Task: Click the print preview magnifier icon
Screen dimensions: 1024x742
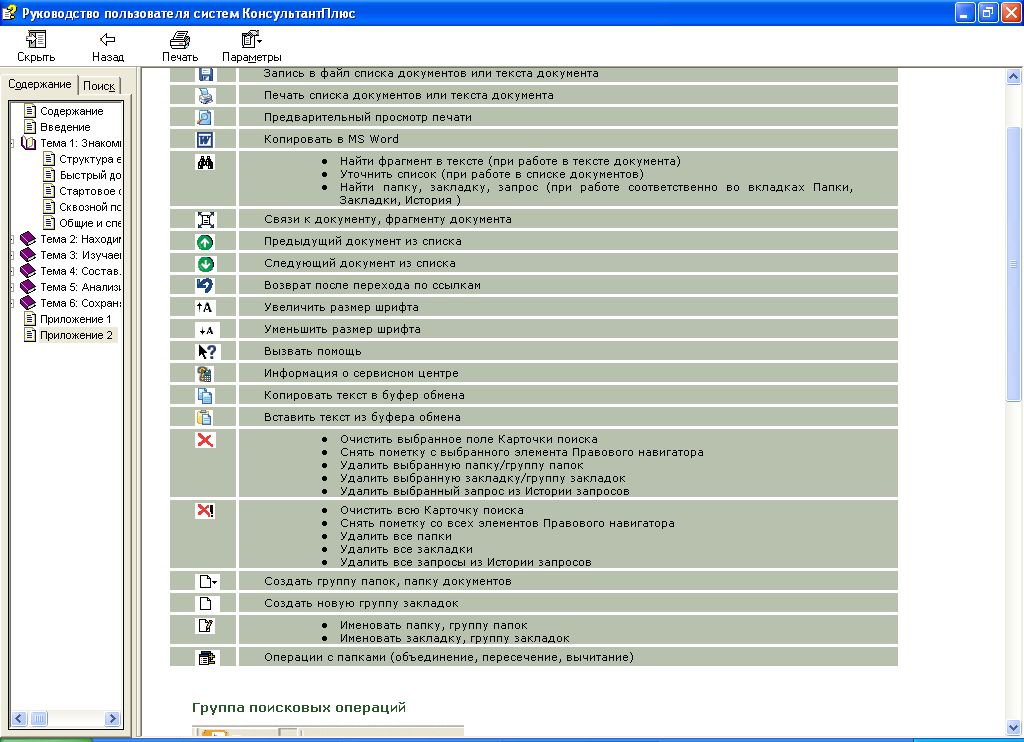Action: pyautogui.click(x=205, y=118)
